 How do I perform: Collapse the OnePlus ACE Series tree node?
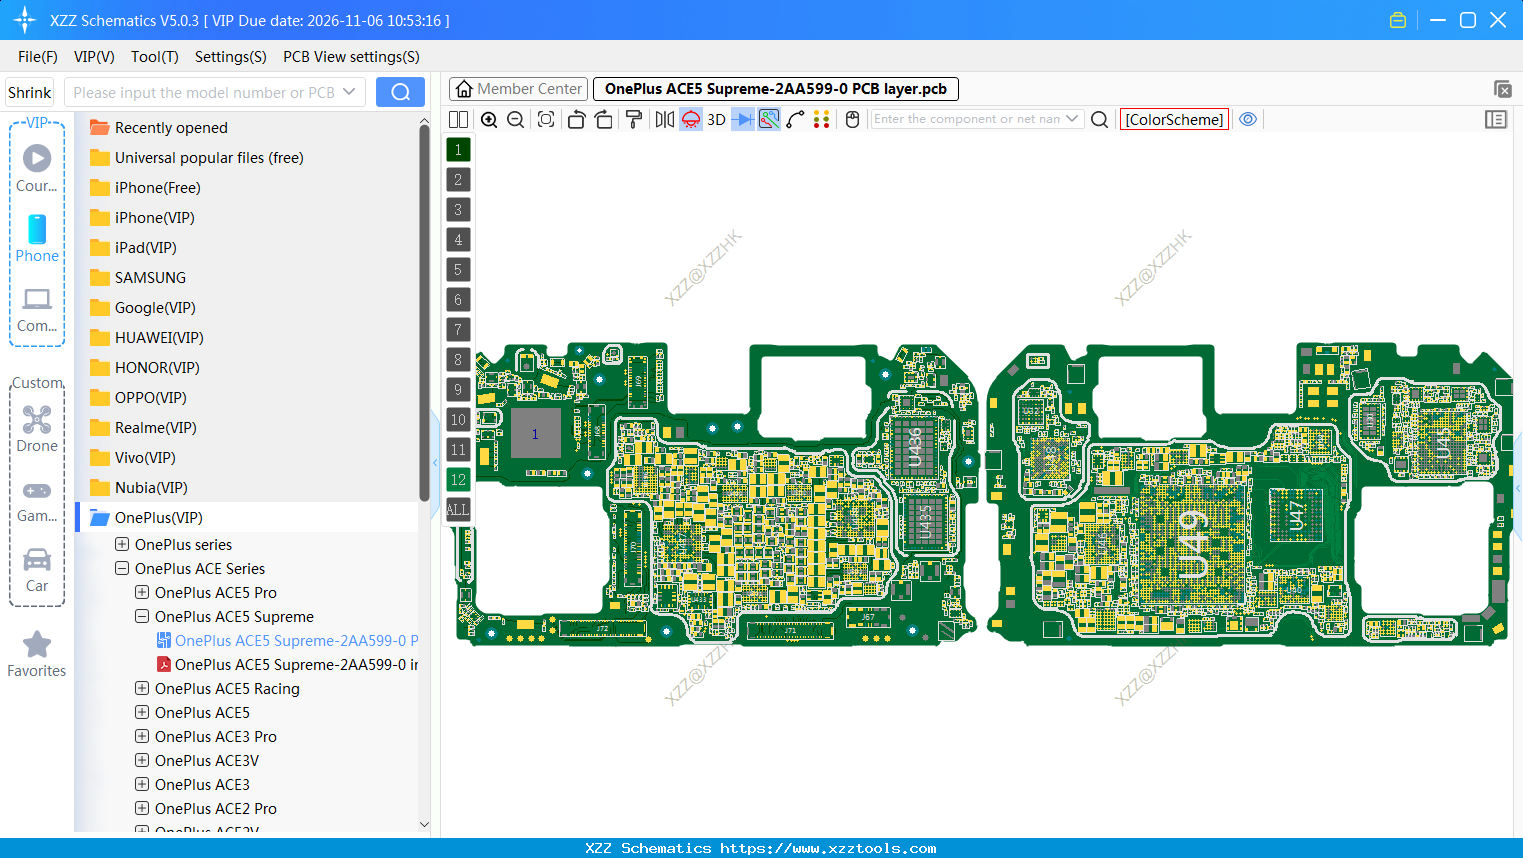click(x=121, y=568)
